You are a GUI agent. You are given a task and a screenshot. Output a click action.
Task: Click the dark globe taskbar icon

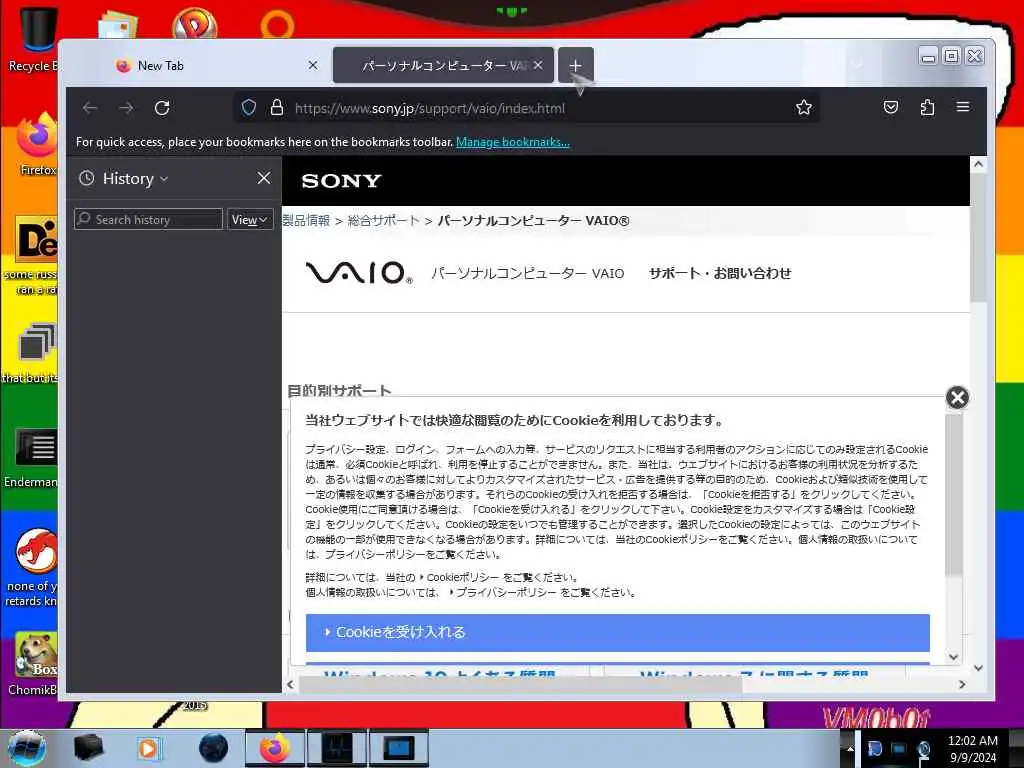(x=213, y=748)
